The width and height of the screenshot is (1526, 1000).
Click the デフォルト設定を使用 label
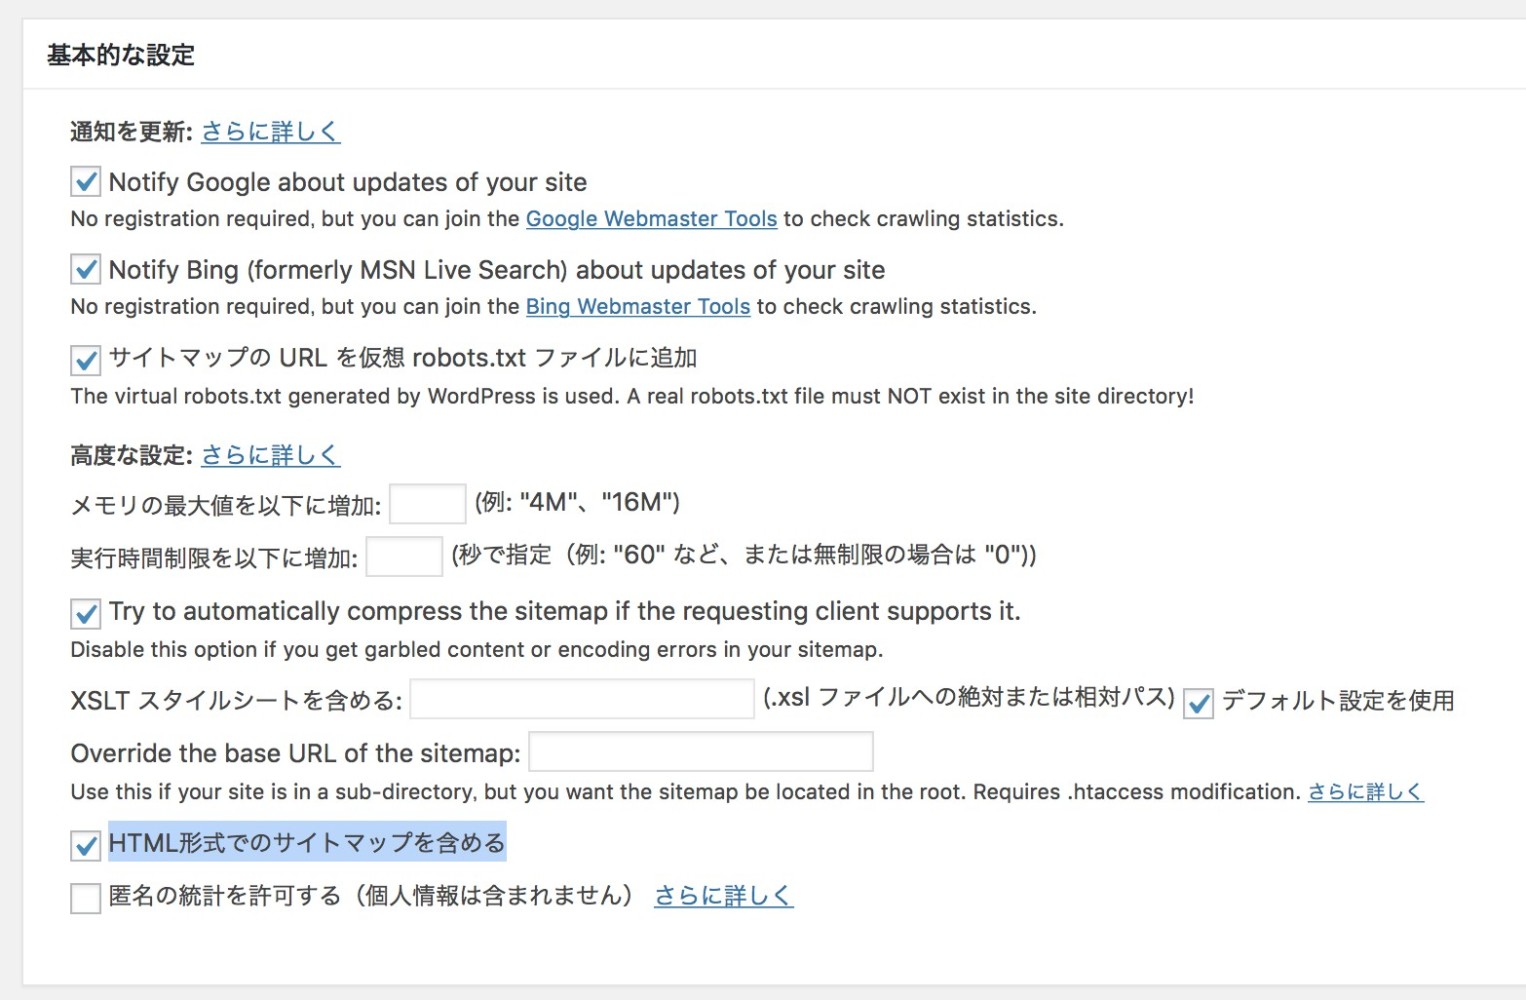(x=1338, y=701)
